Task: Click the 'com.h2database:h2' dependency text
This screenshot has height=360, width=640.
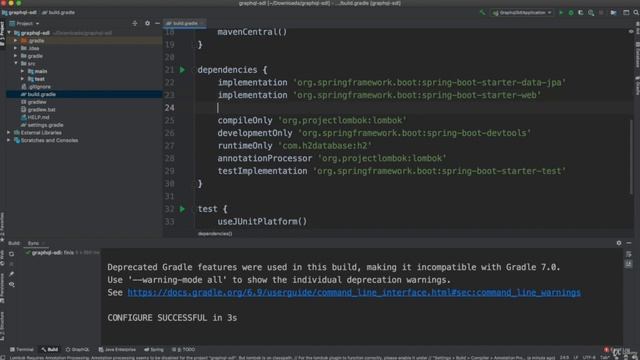Action: (325, 146)
